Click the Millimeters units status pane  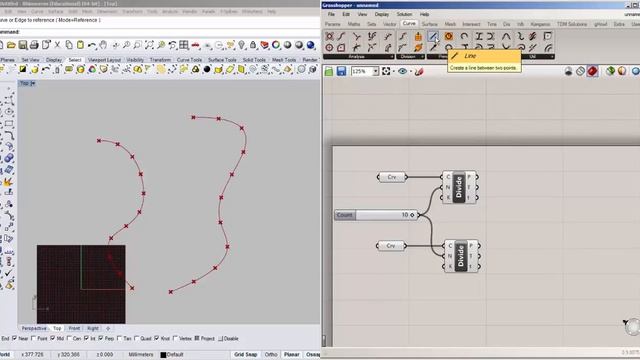[141, 355]
